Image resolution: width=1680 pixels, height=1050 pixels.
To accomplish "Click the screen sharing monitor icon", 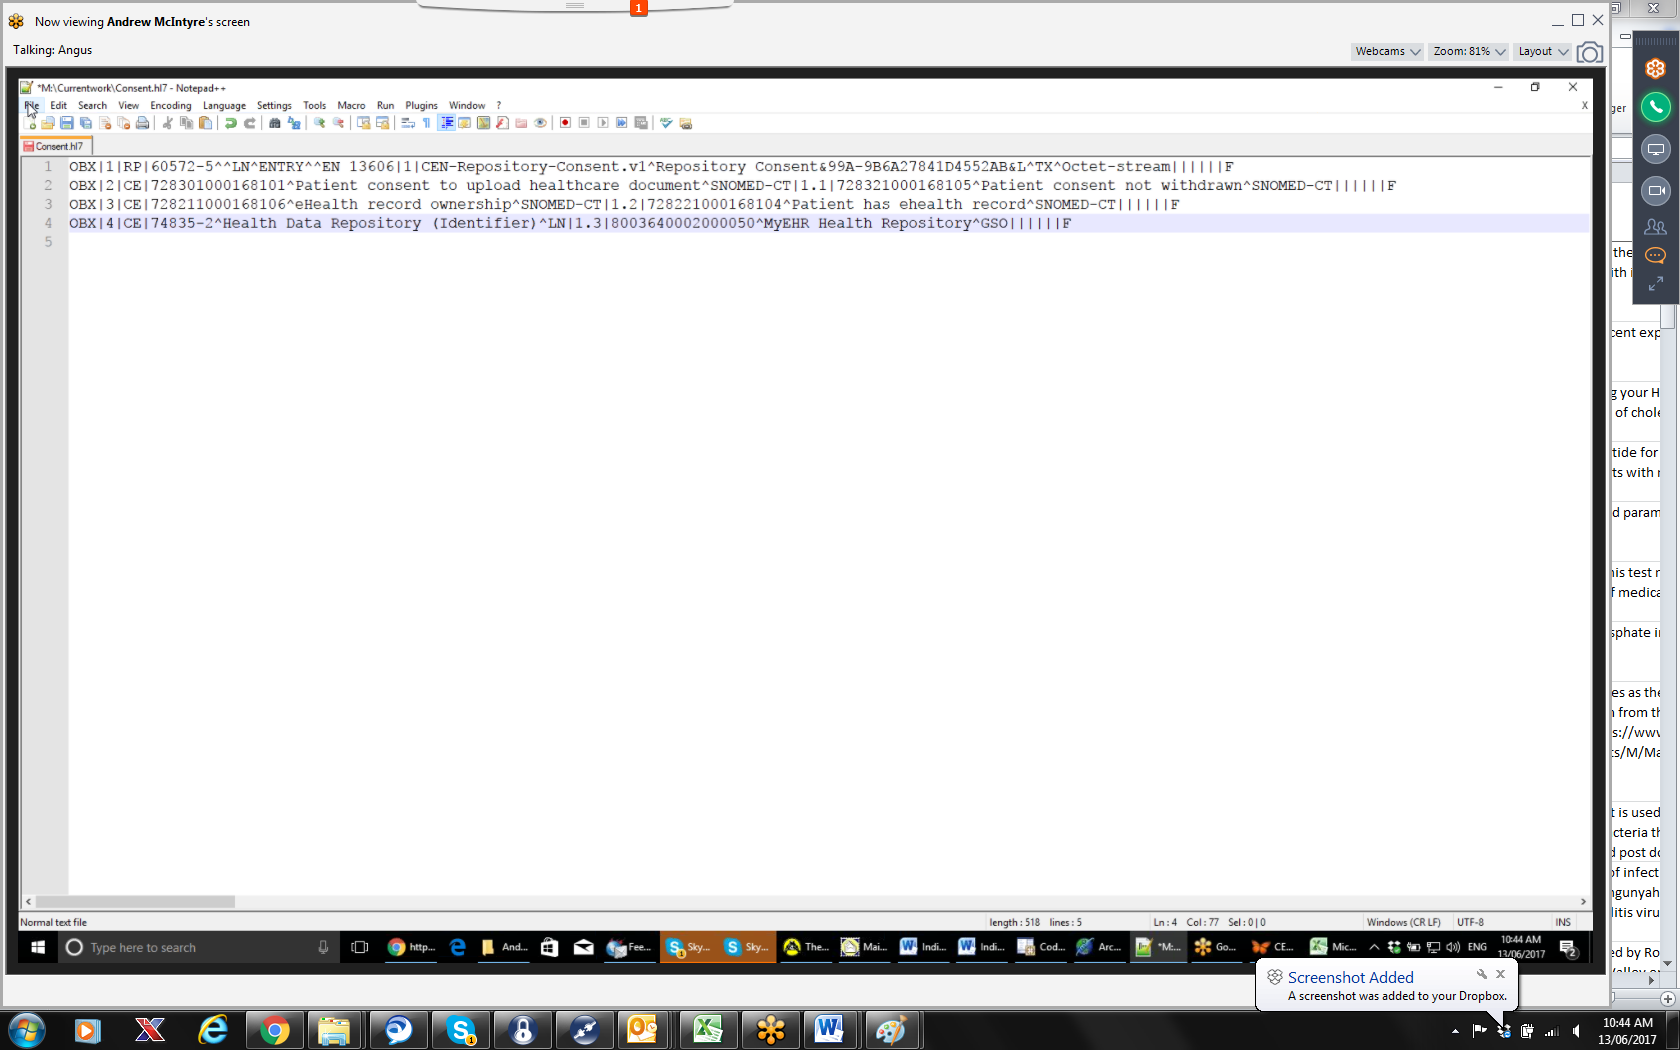I will click(1655, 149).
